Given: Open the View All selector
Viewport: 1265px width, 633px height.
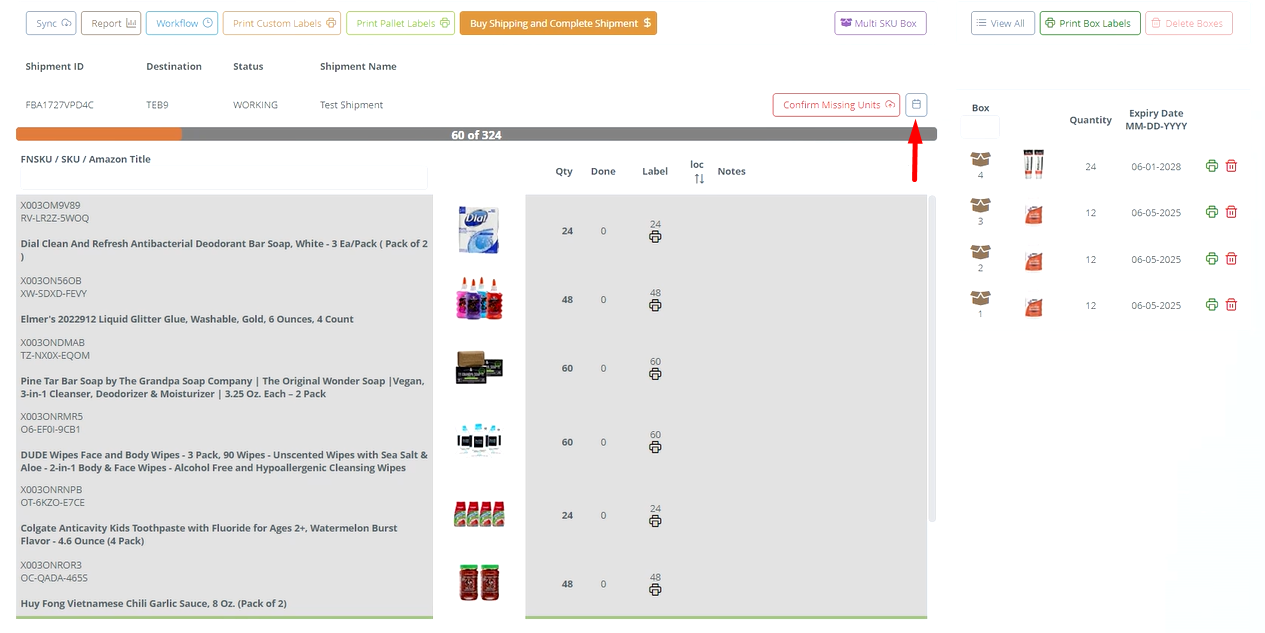Looking at the screenshot, I should [x=1002, y=22].
